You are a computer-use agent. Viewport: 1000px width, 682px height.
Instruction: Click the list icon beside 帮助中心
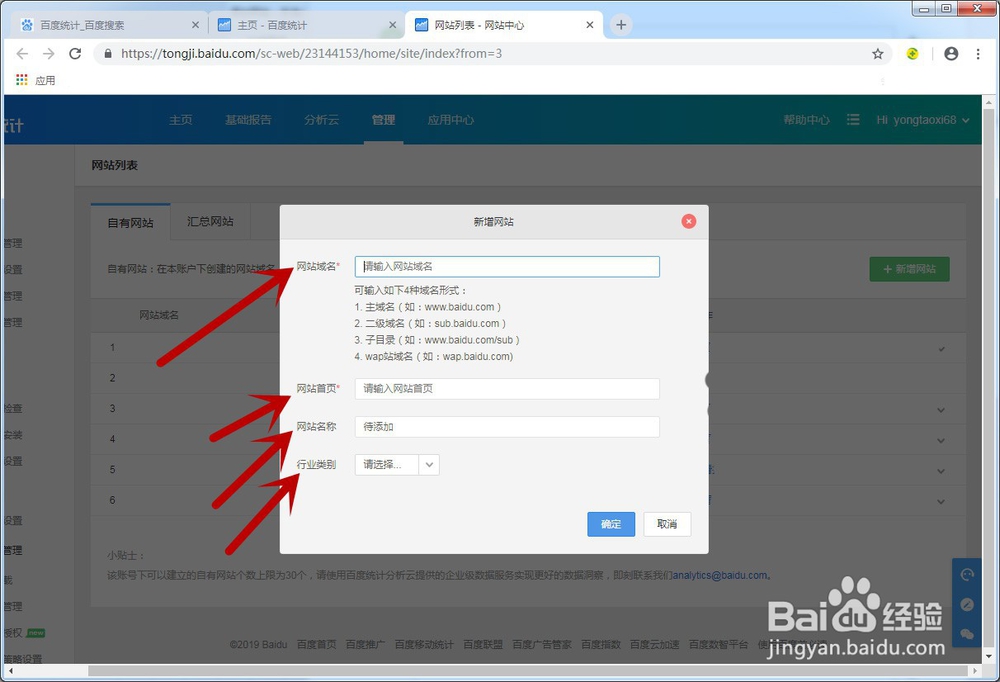(x=852, y=119)
